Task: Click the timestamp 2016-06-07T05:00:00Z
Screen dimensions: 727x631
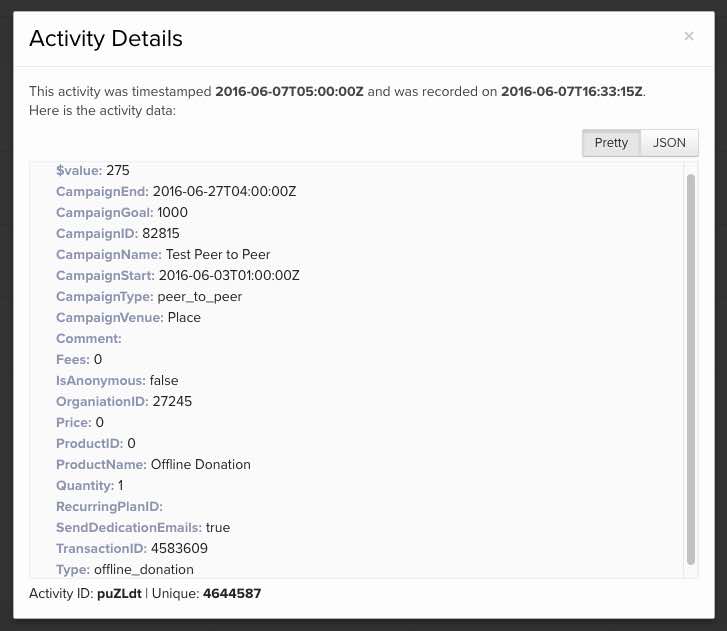Action: click(x=289, y=92)
